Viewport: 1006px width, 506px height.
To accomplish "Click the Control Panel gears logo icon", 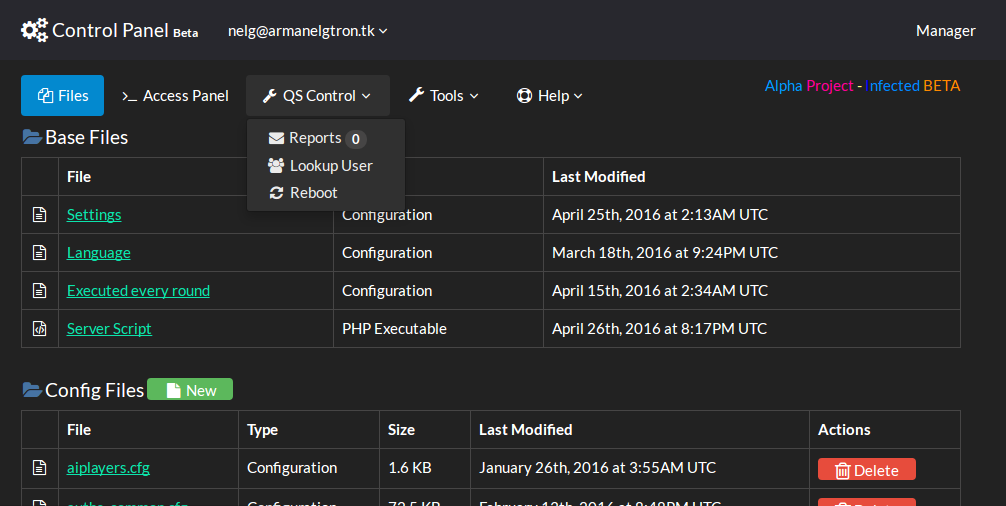I will click(x=34, y=30).
